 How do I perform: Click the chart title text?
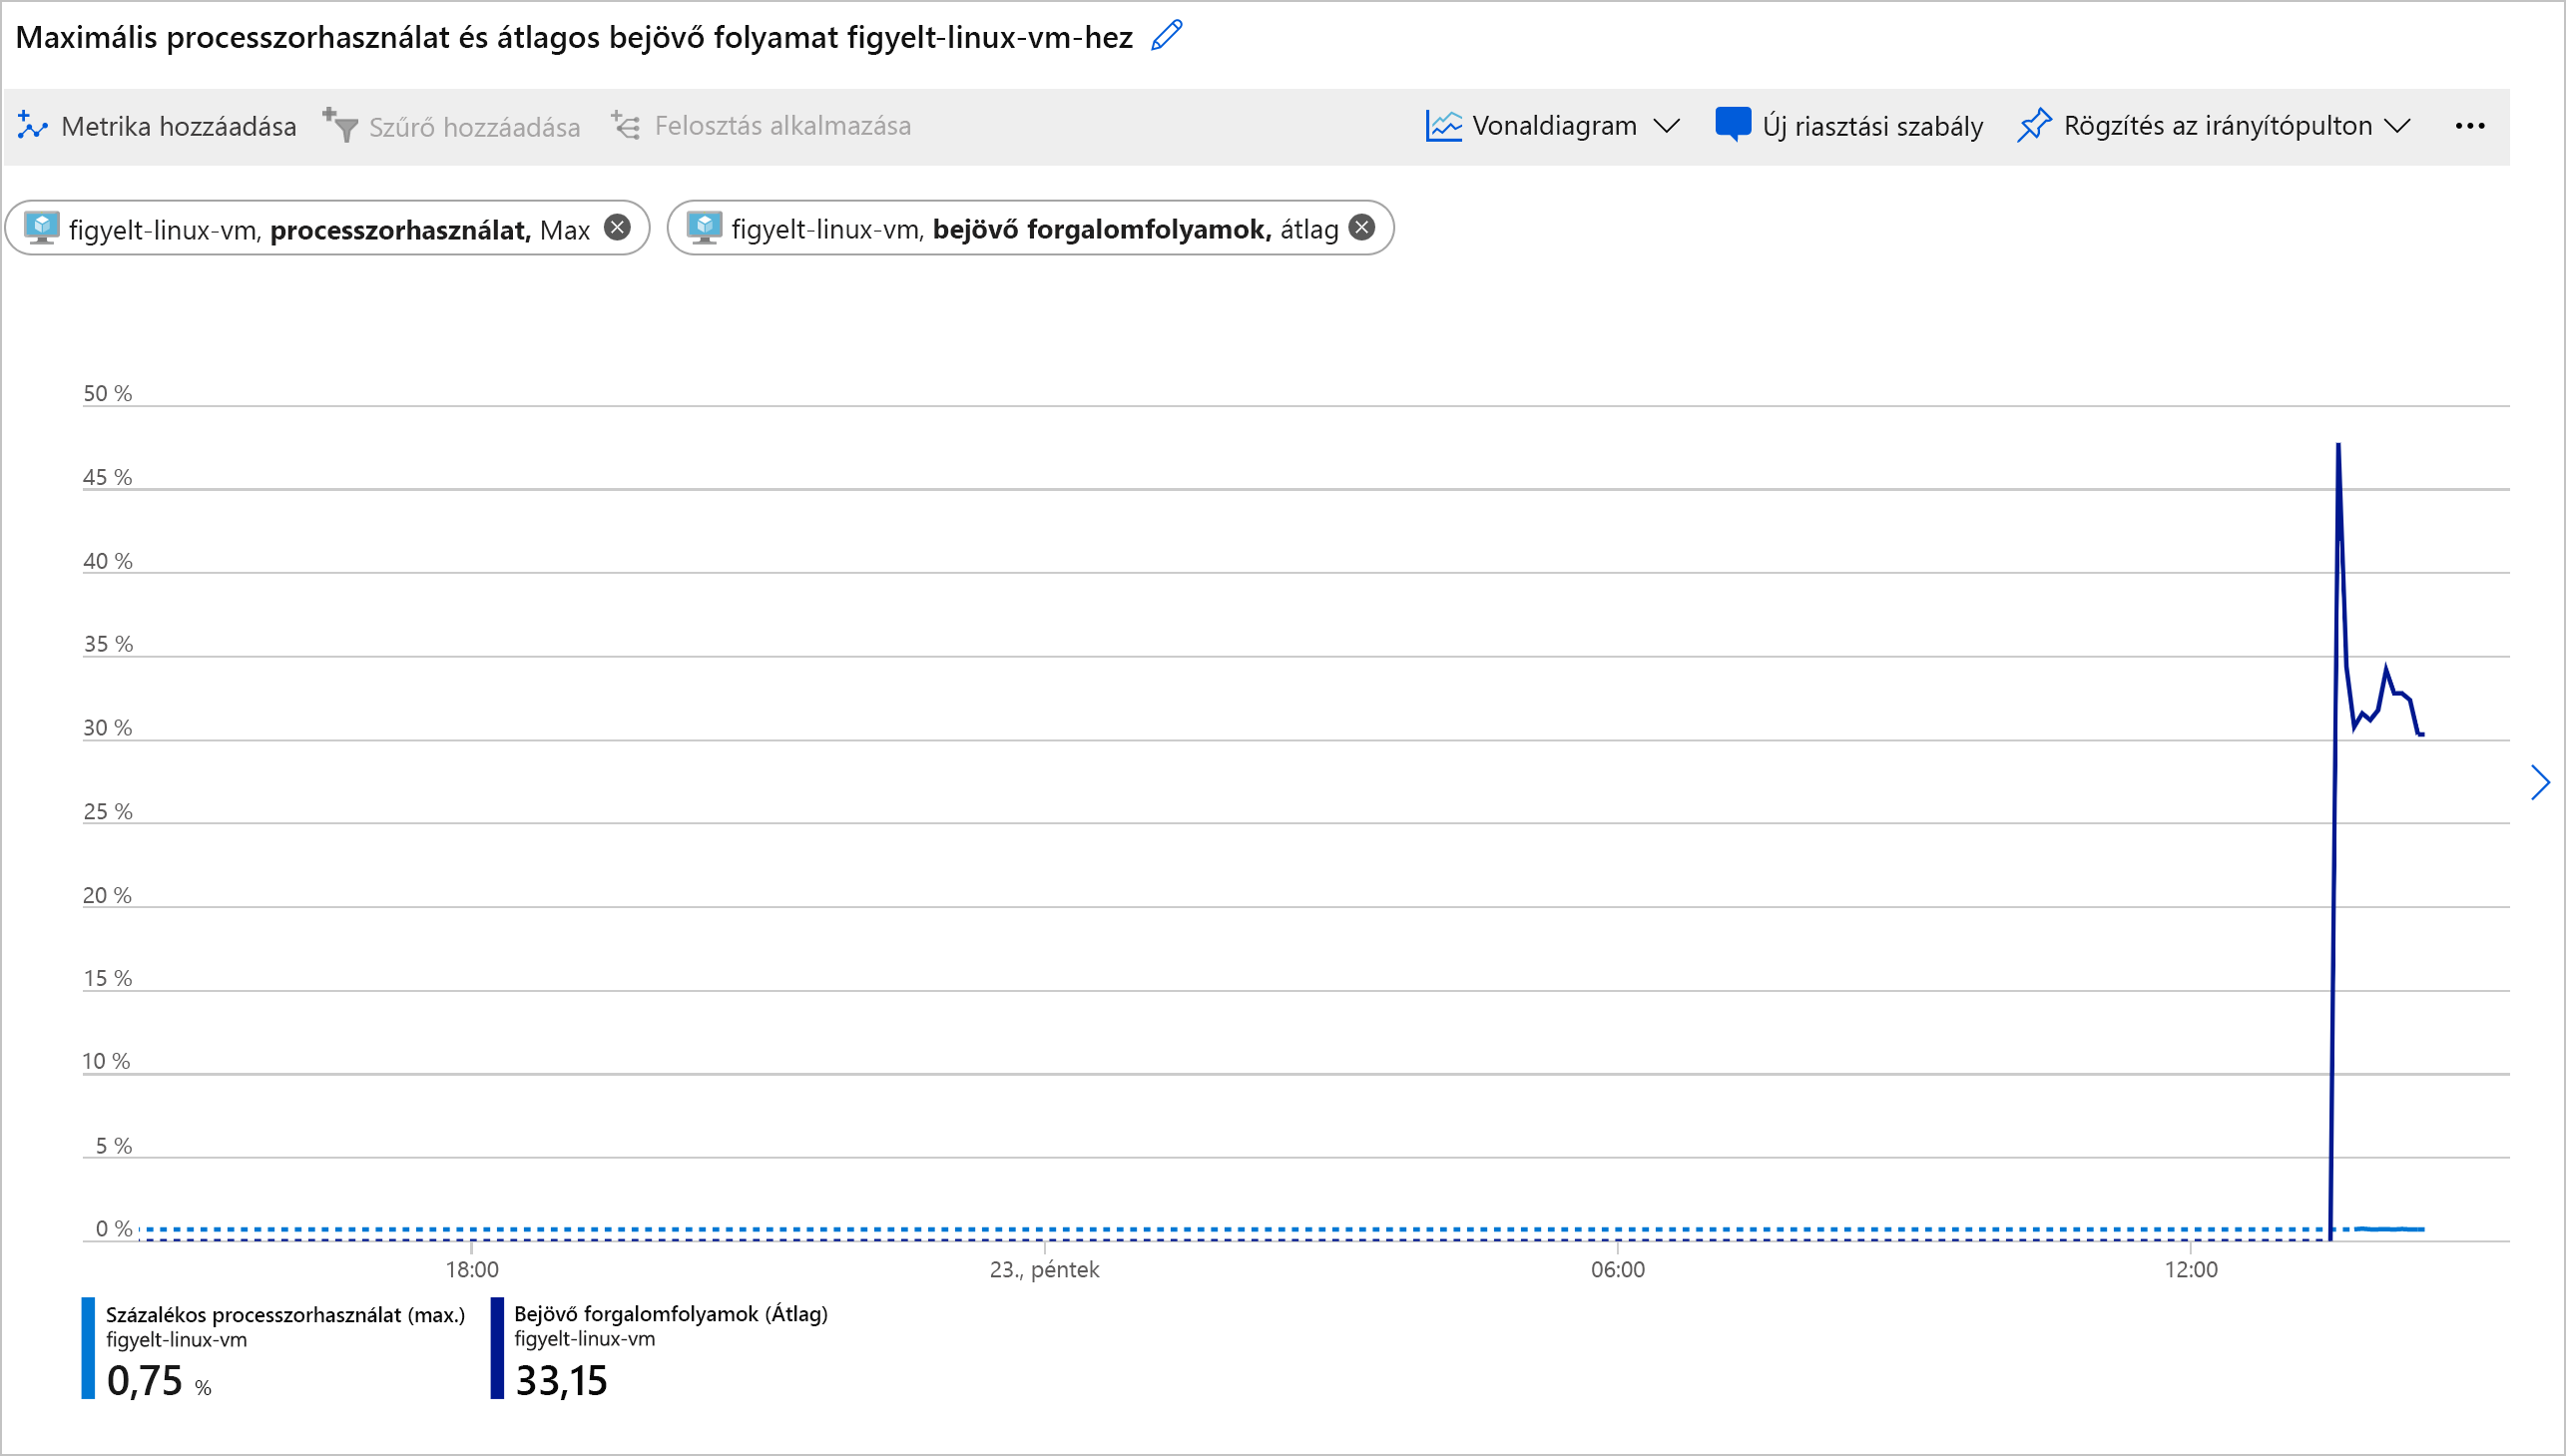574,37
